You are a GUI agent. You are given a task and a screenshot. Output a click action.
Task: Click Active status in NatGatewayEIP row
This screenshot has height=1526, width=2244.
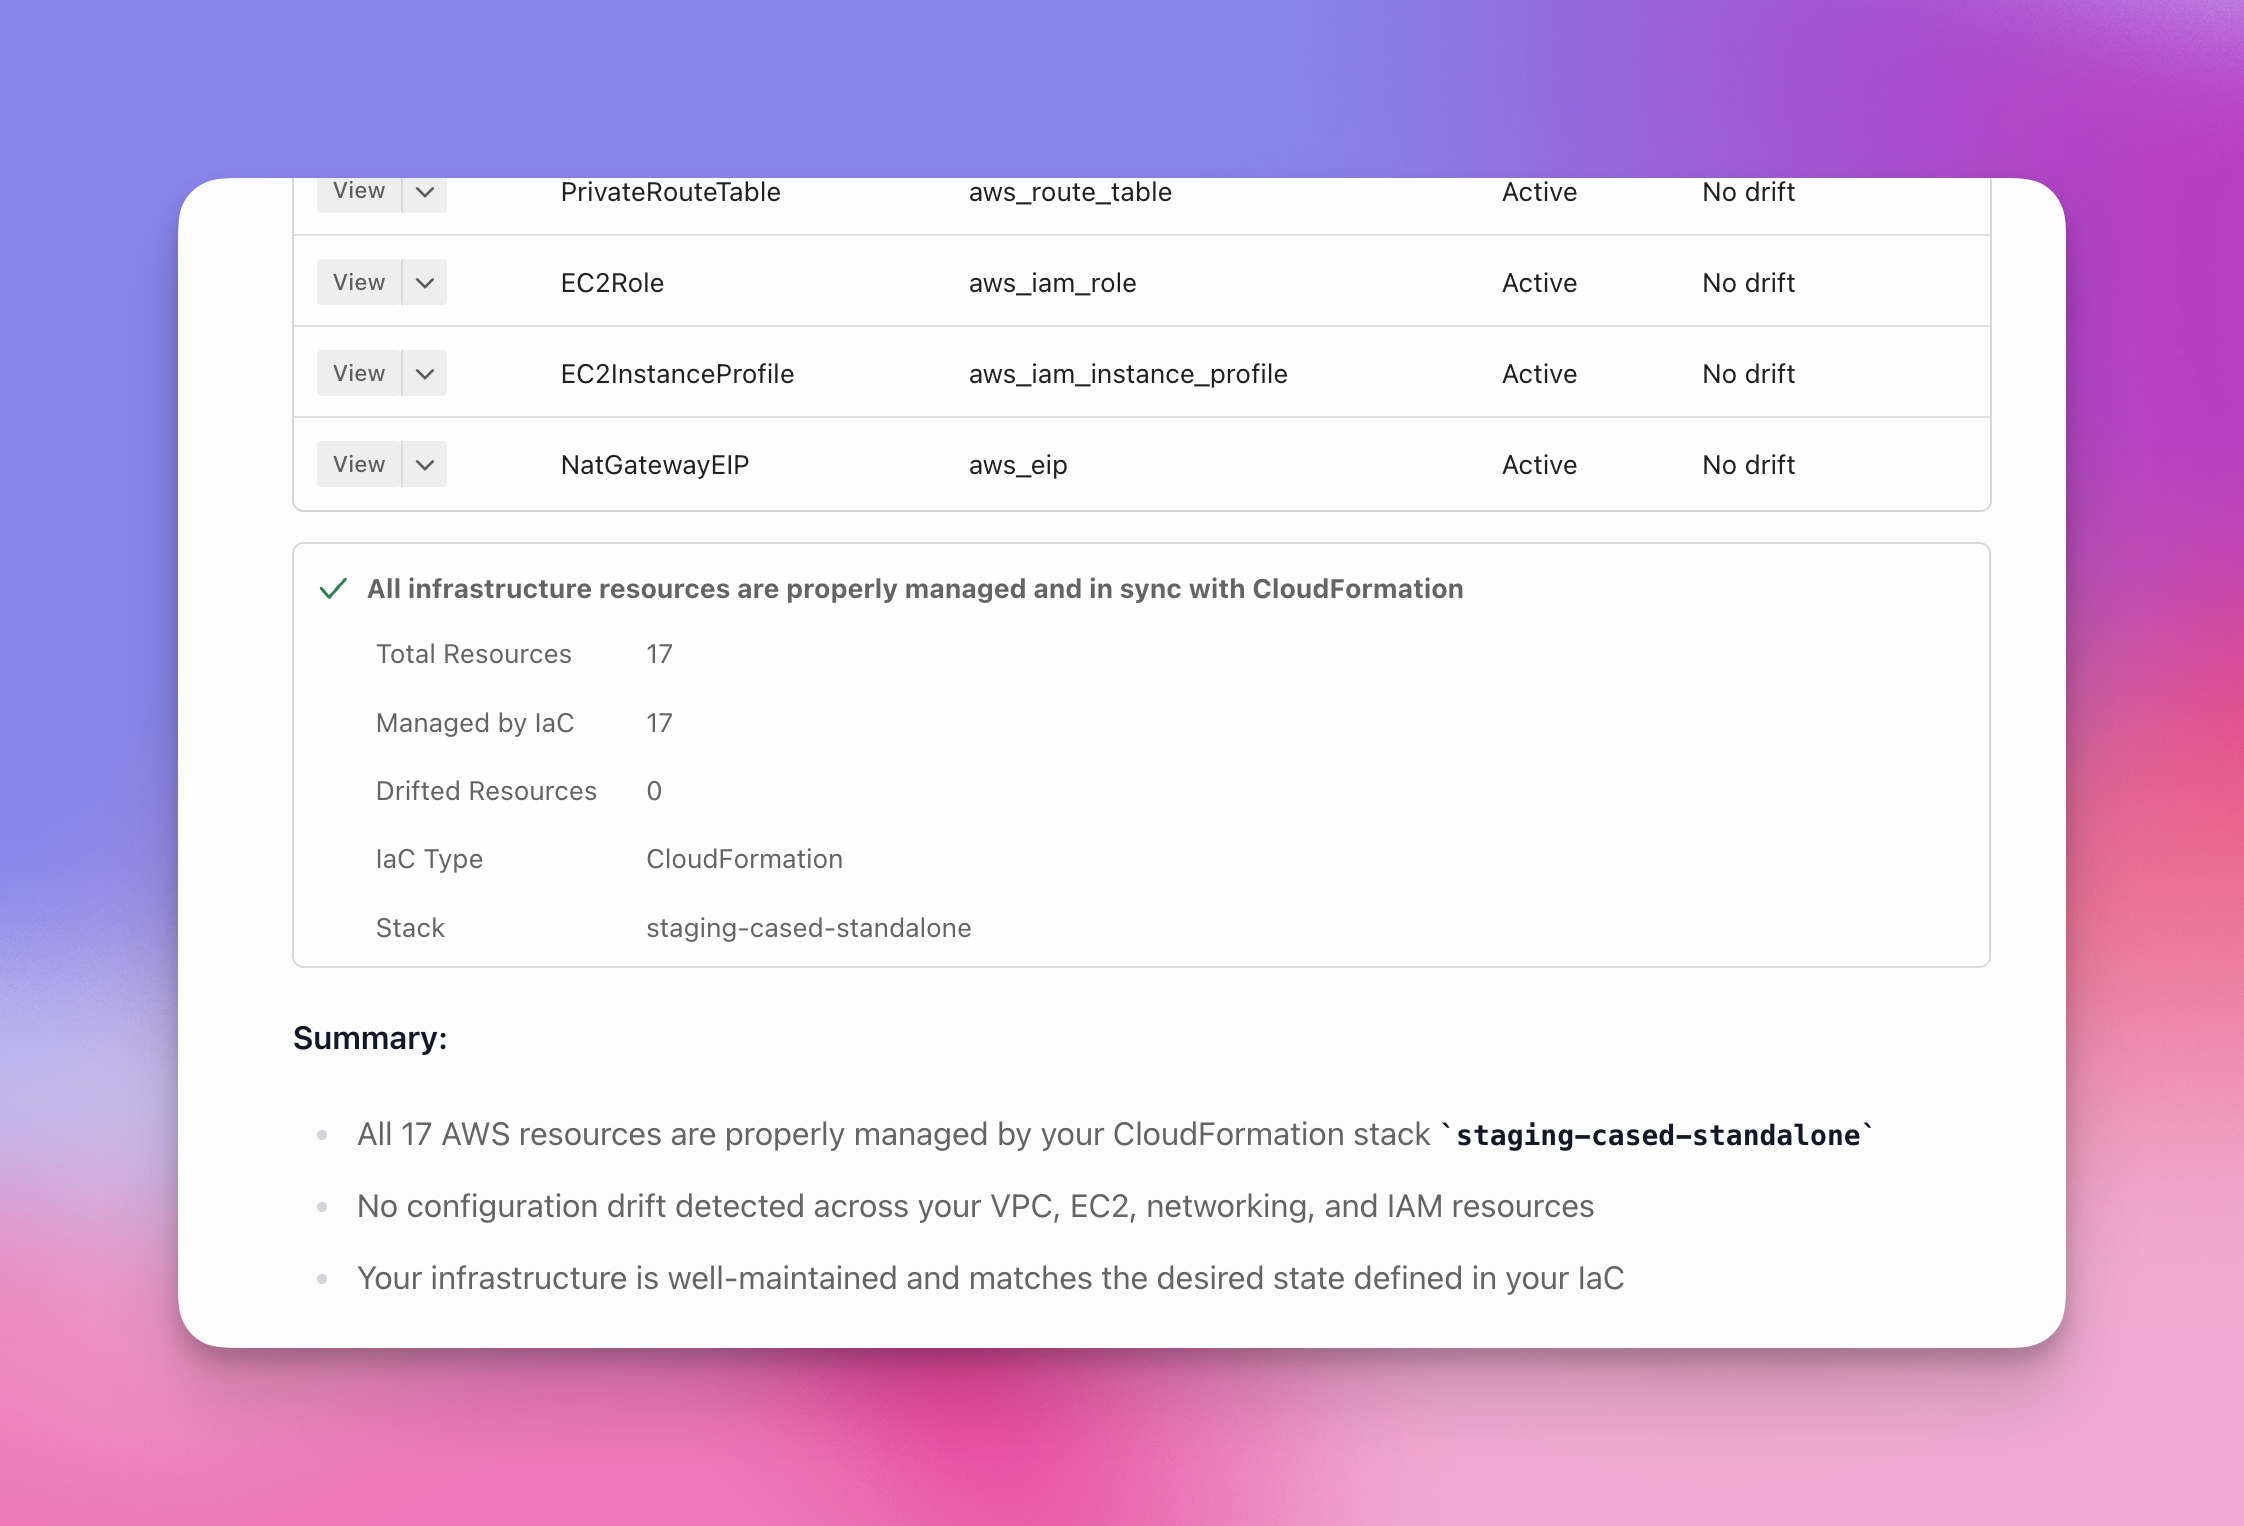click(x=1539, y=465)
